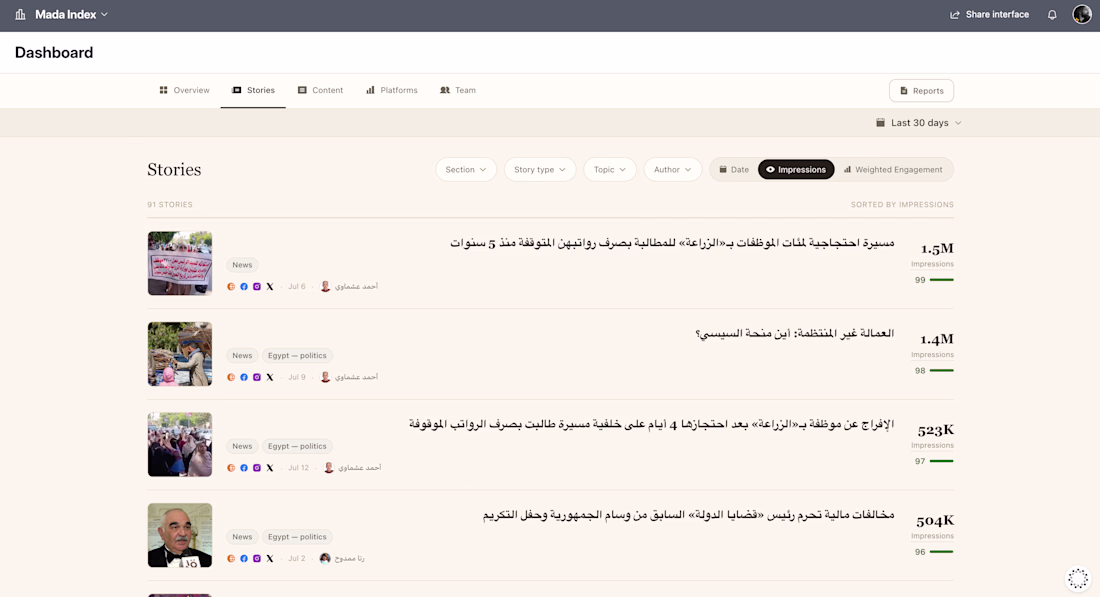1100x597 pixels.
Task: Click News tag on the Jul 6 story
Action: pyautogui.click(x=242, y=265)
